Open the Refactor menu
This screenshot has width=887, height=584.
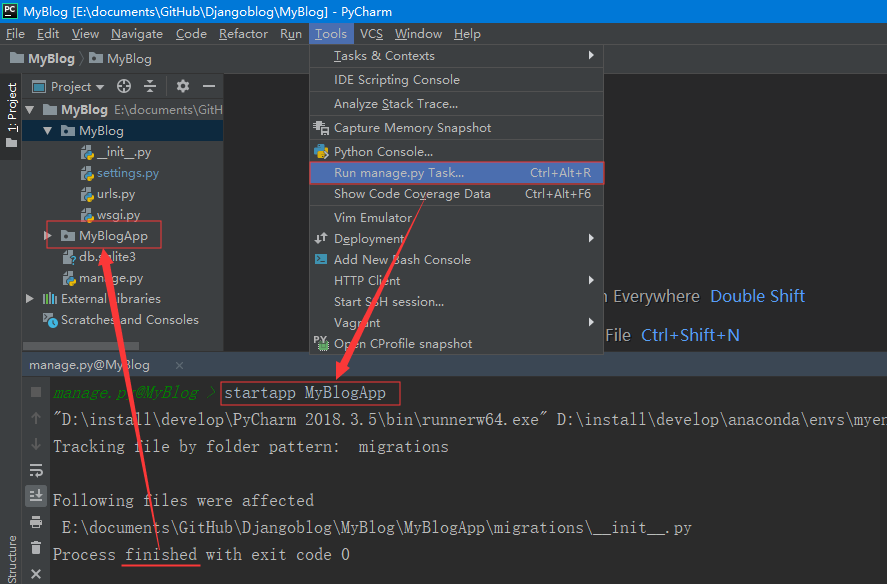click(x=243, y=34)
